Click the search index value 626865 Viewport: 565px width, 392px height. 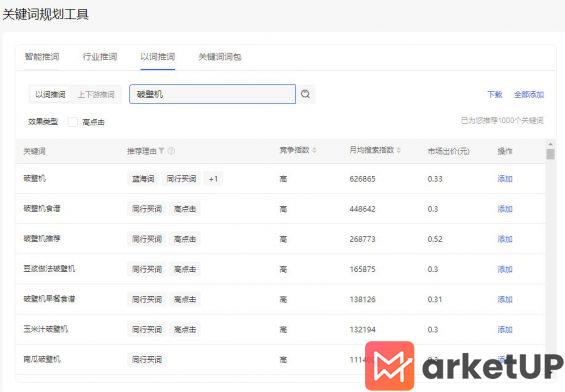(x=362, y=179)
